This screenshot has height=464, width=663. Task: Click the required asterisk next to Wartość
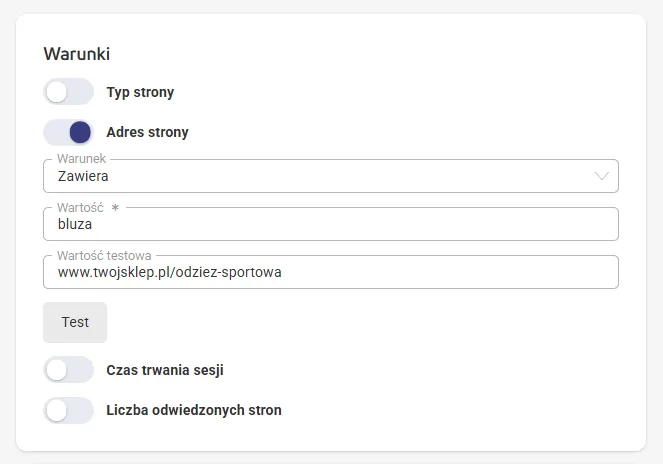(115, 207)
